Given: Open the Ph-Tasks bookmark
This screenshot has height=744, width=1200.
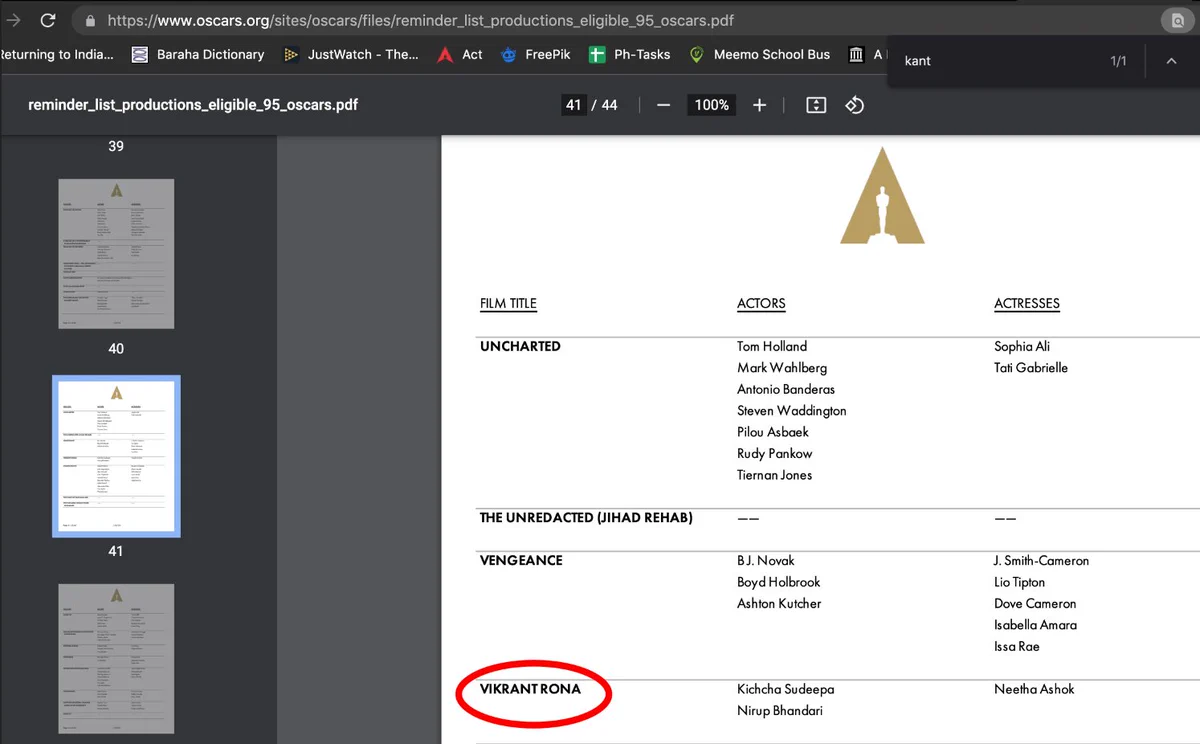Looking at the screenshot, I should point(630,55).
